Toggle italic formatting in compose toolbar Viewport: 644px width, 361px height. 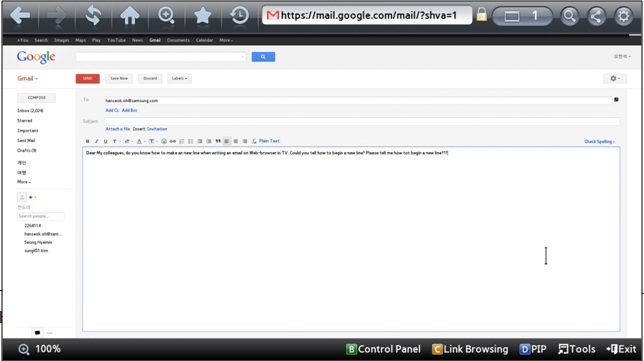tap(97, 141)
